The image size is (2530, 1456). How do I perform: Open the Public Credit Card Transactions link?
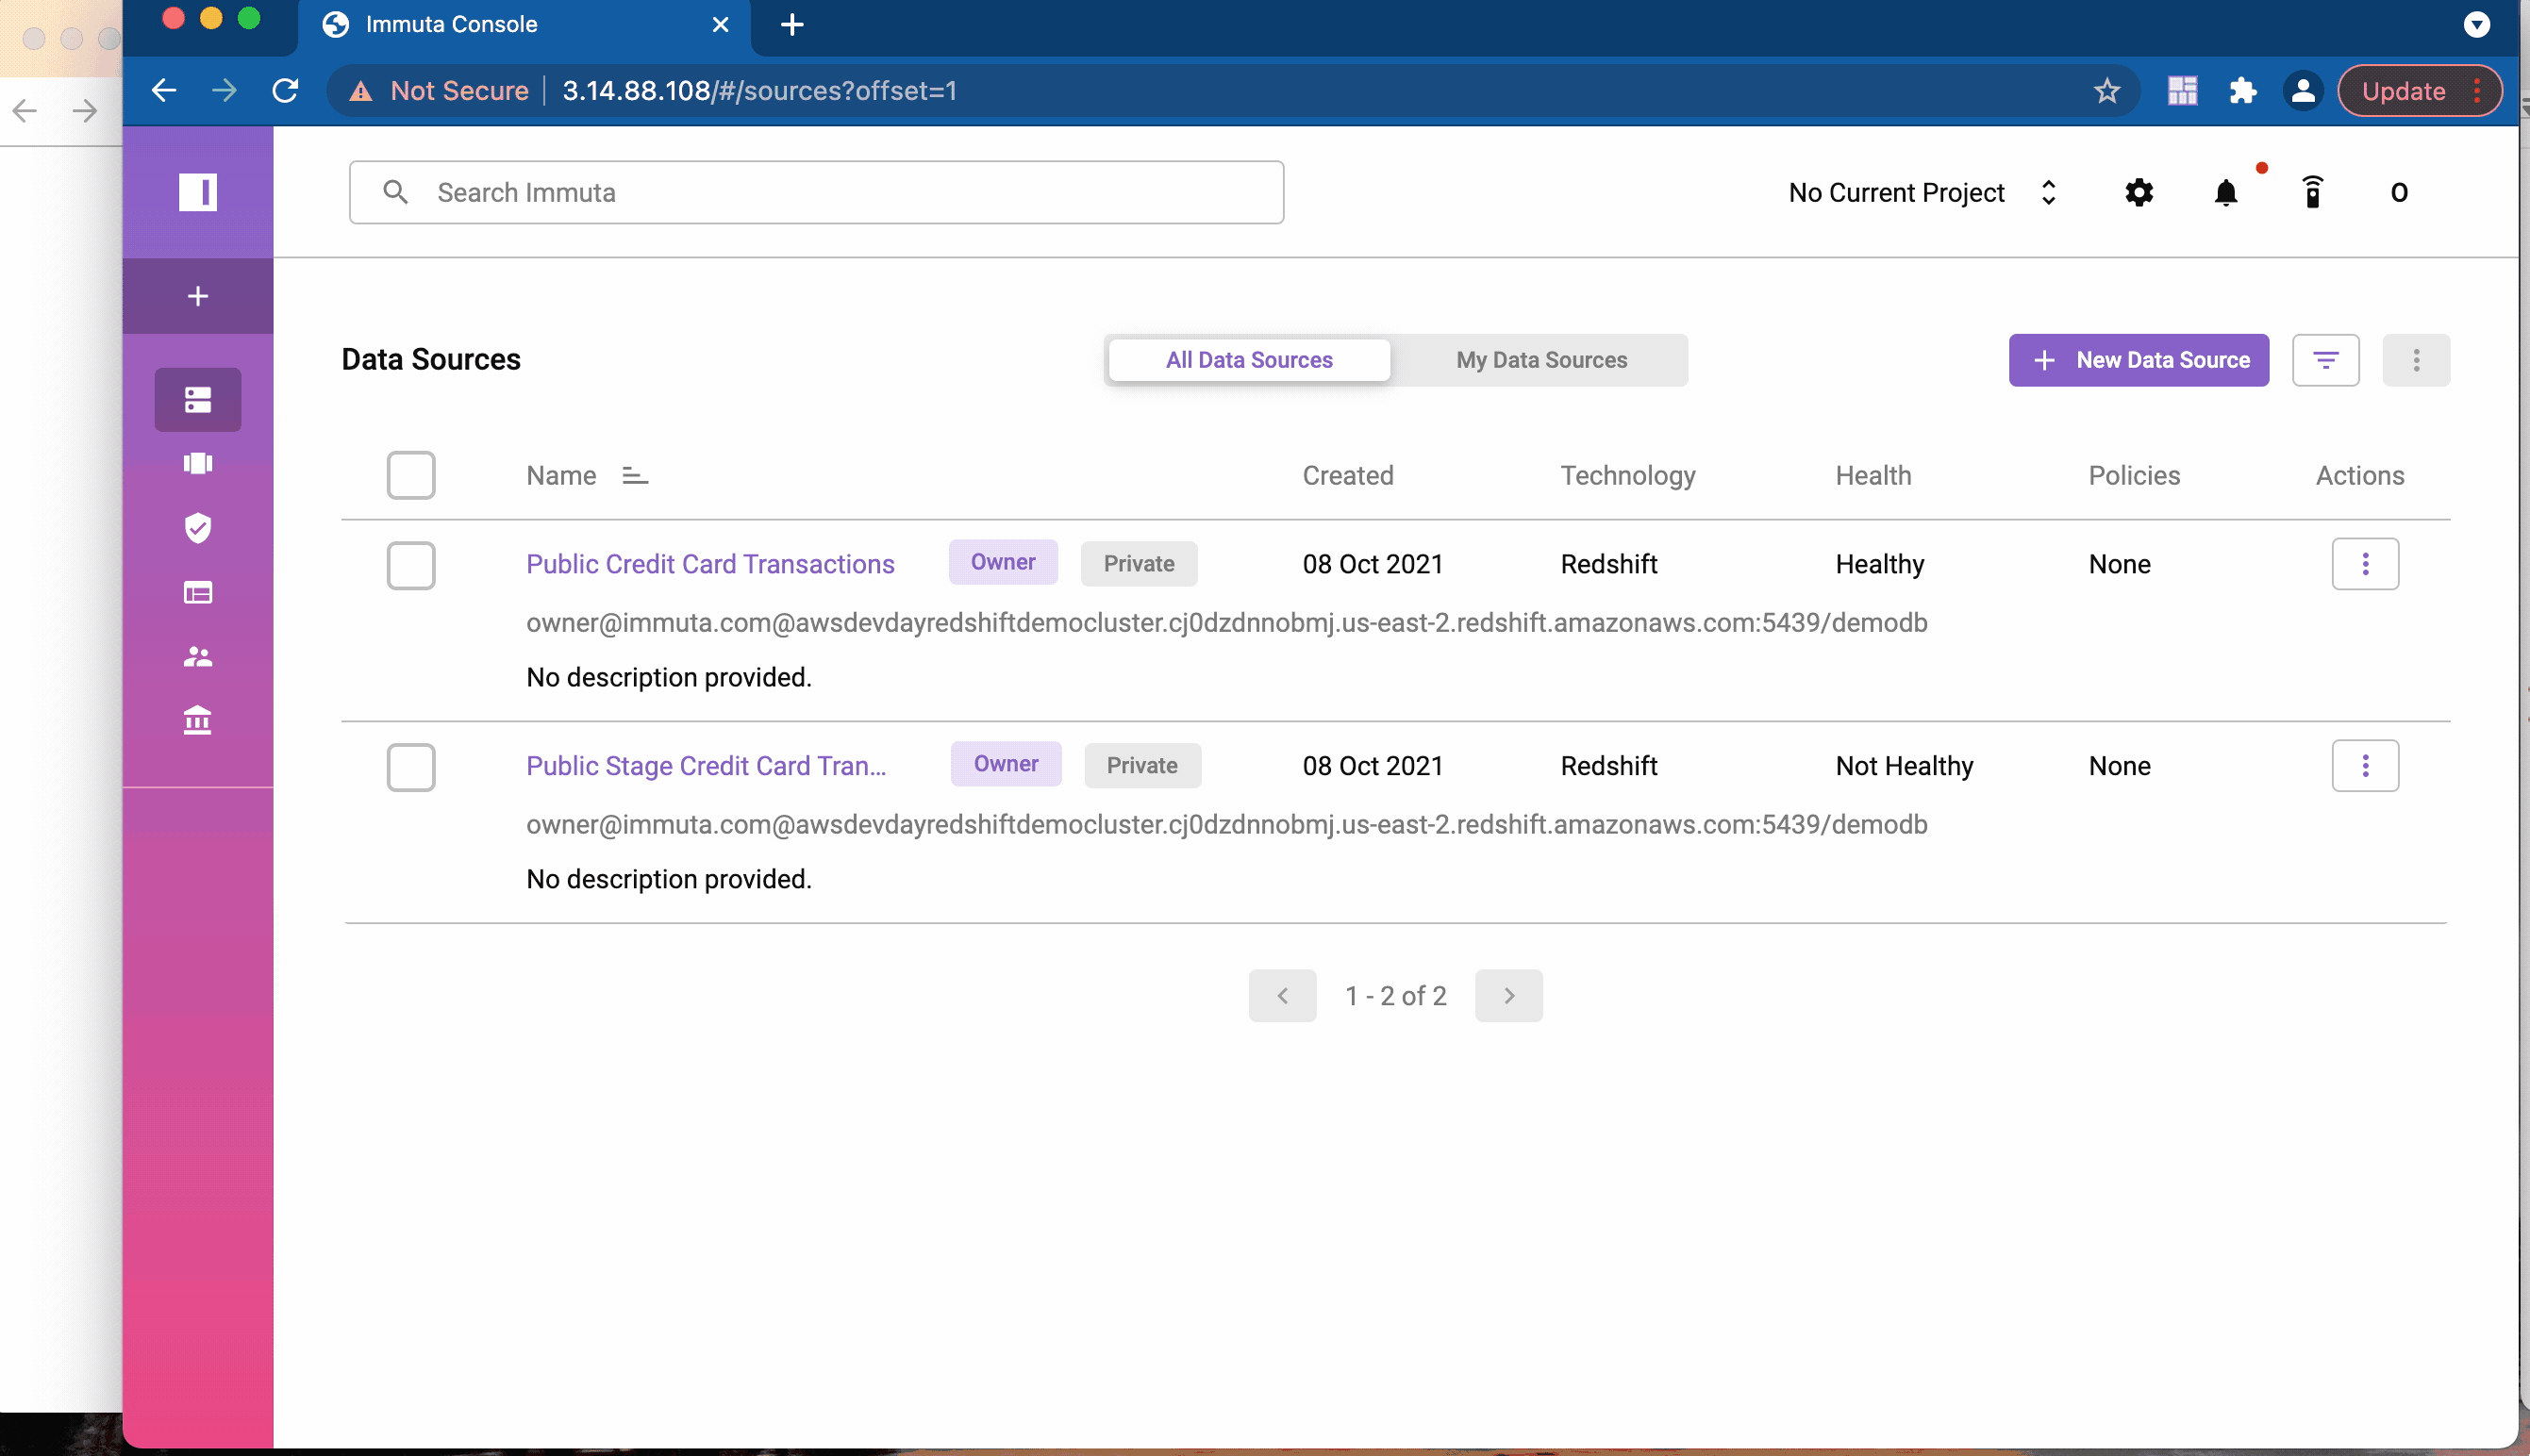(710, 565)
